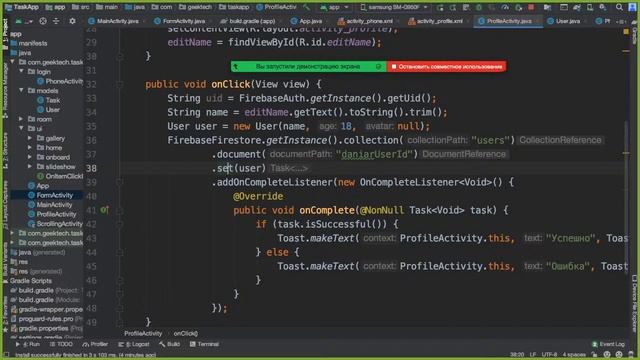Viewport: 640px width, 360px height.
Task: Select the ProfileActivity file in the project tree
Action: (52, 214)
